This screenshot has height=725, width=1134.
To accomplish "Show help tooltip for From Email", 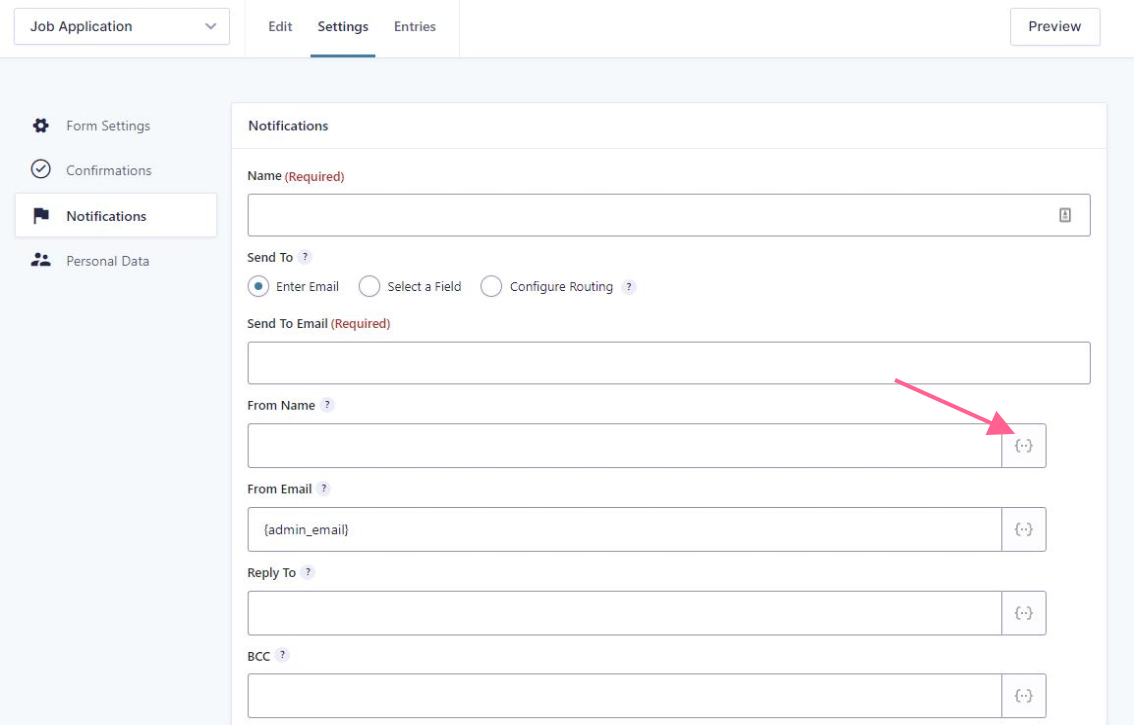I will [324, 488].
